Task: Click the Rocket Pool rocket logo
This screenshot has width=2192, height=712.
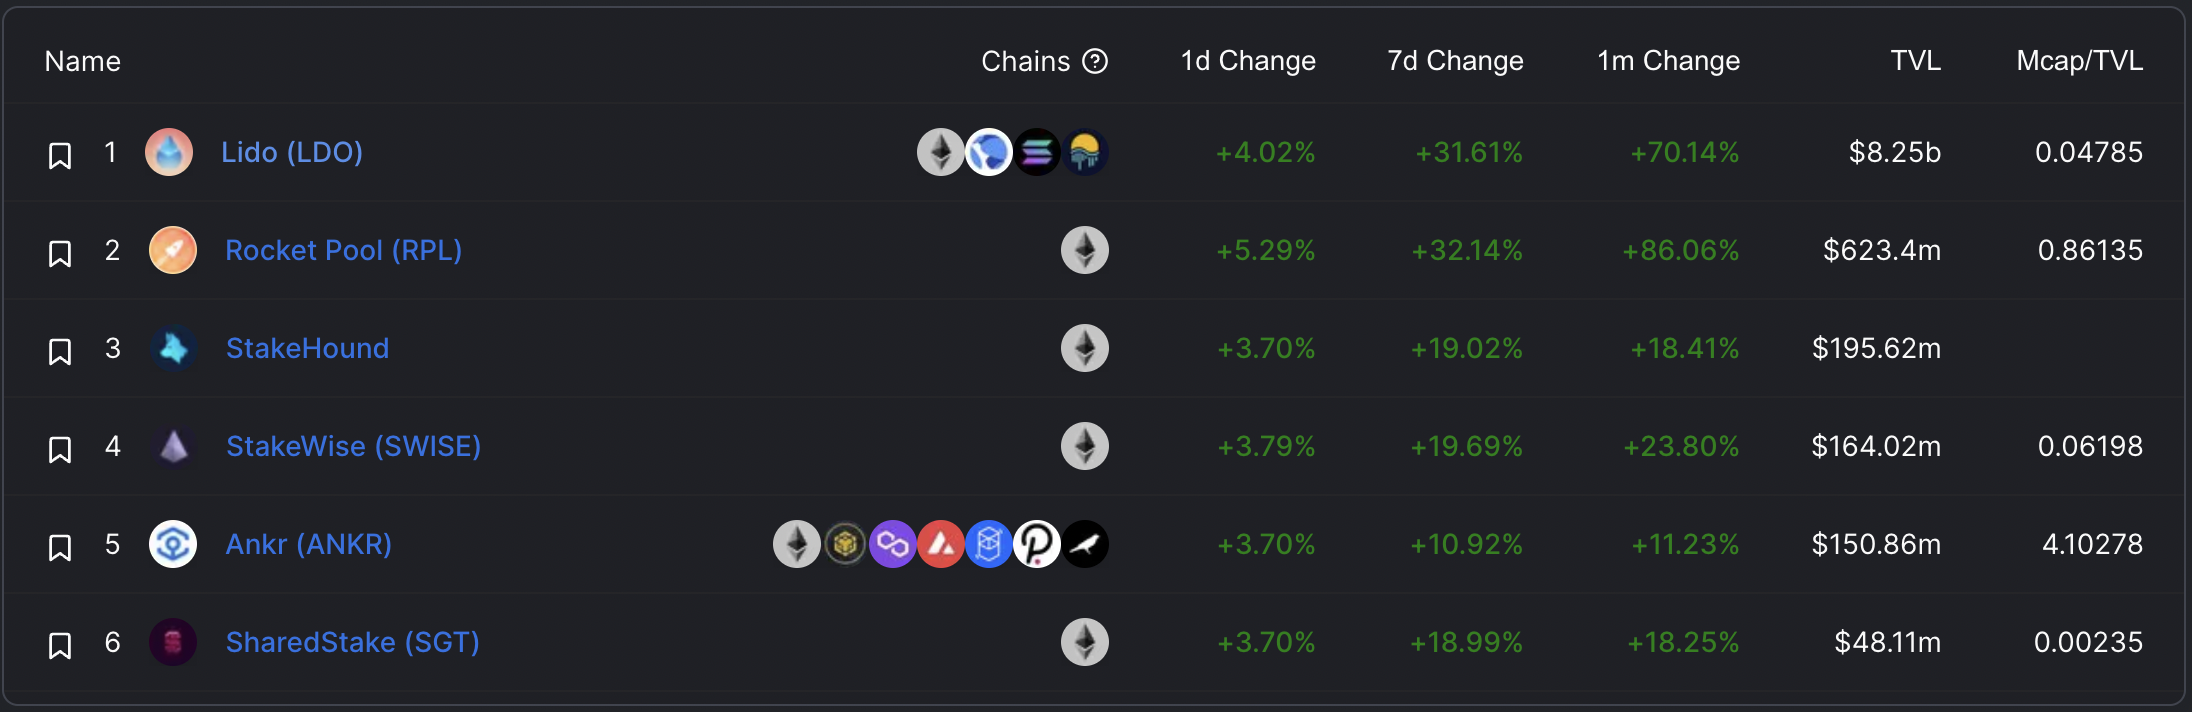Action: [173, 250]
